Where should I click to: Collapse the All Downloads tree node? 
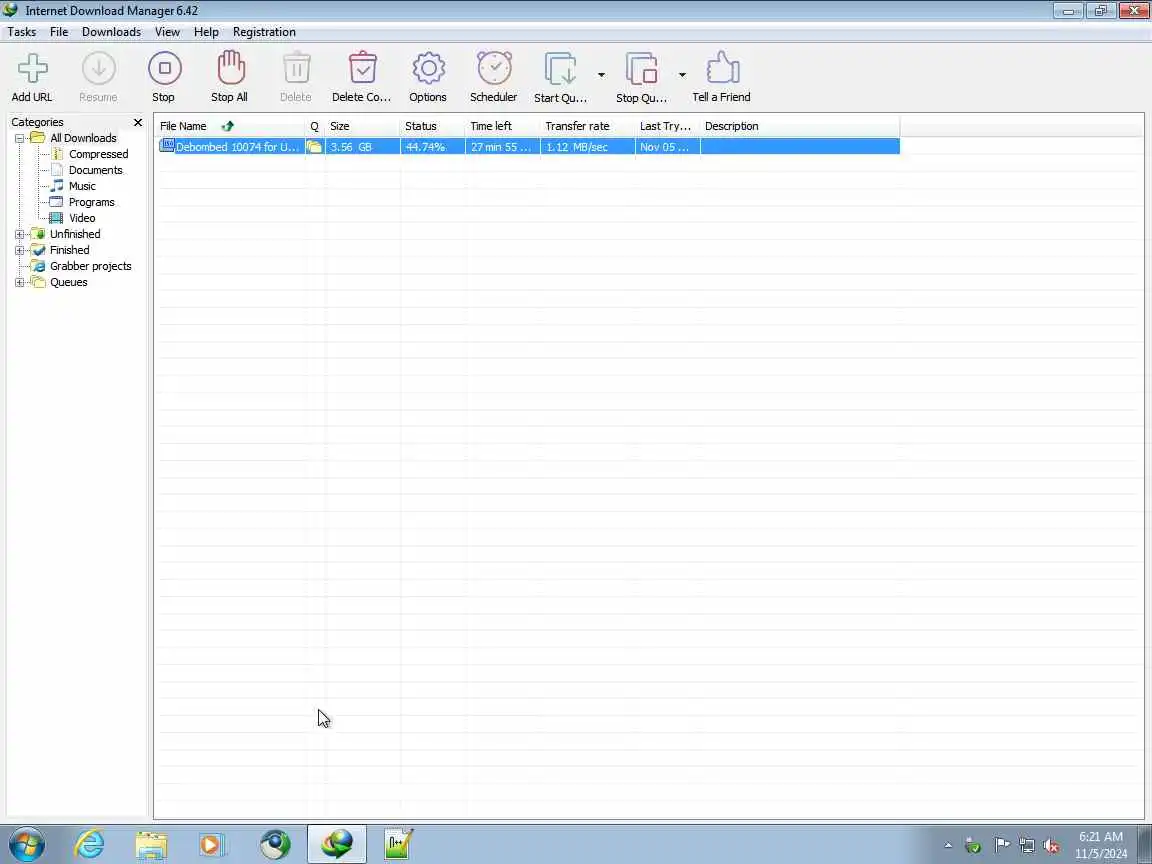tap(20, 138)
